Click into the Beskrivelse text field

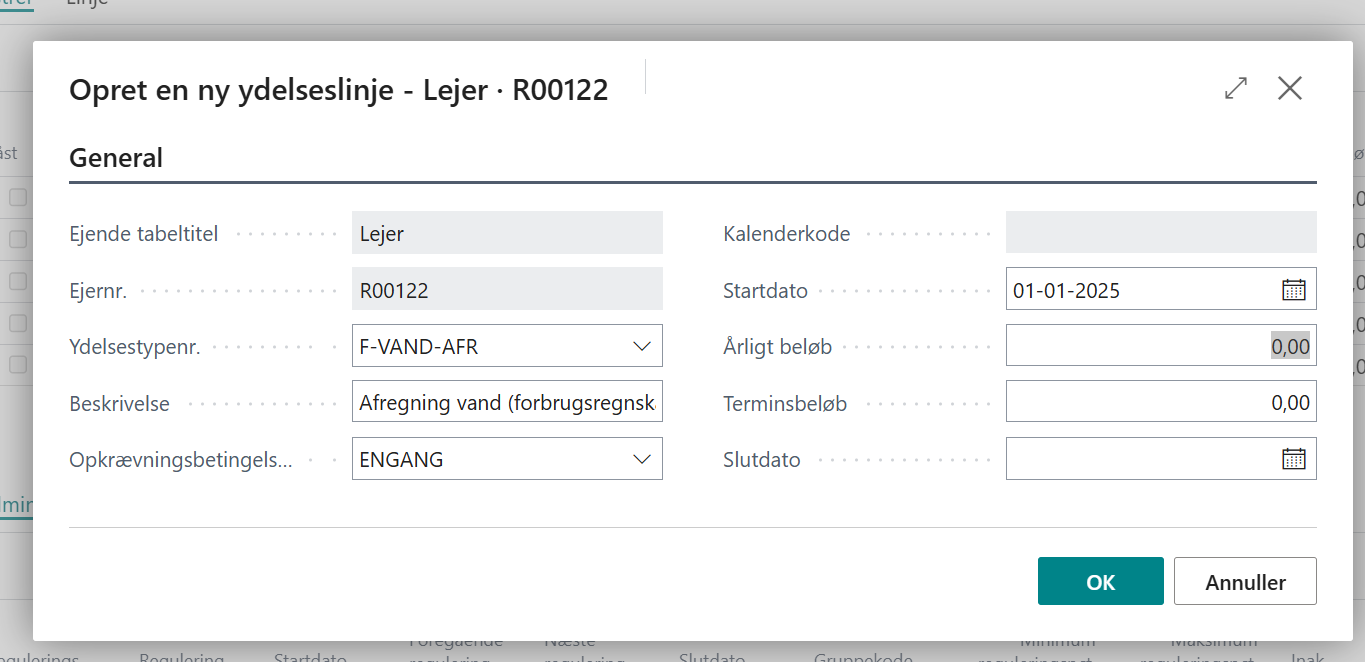point(506,403)
